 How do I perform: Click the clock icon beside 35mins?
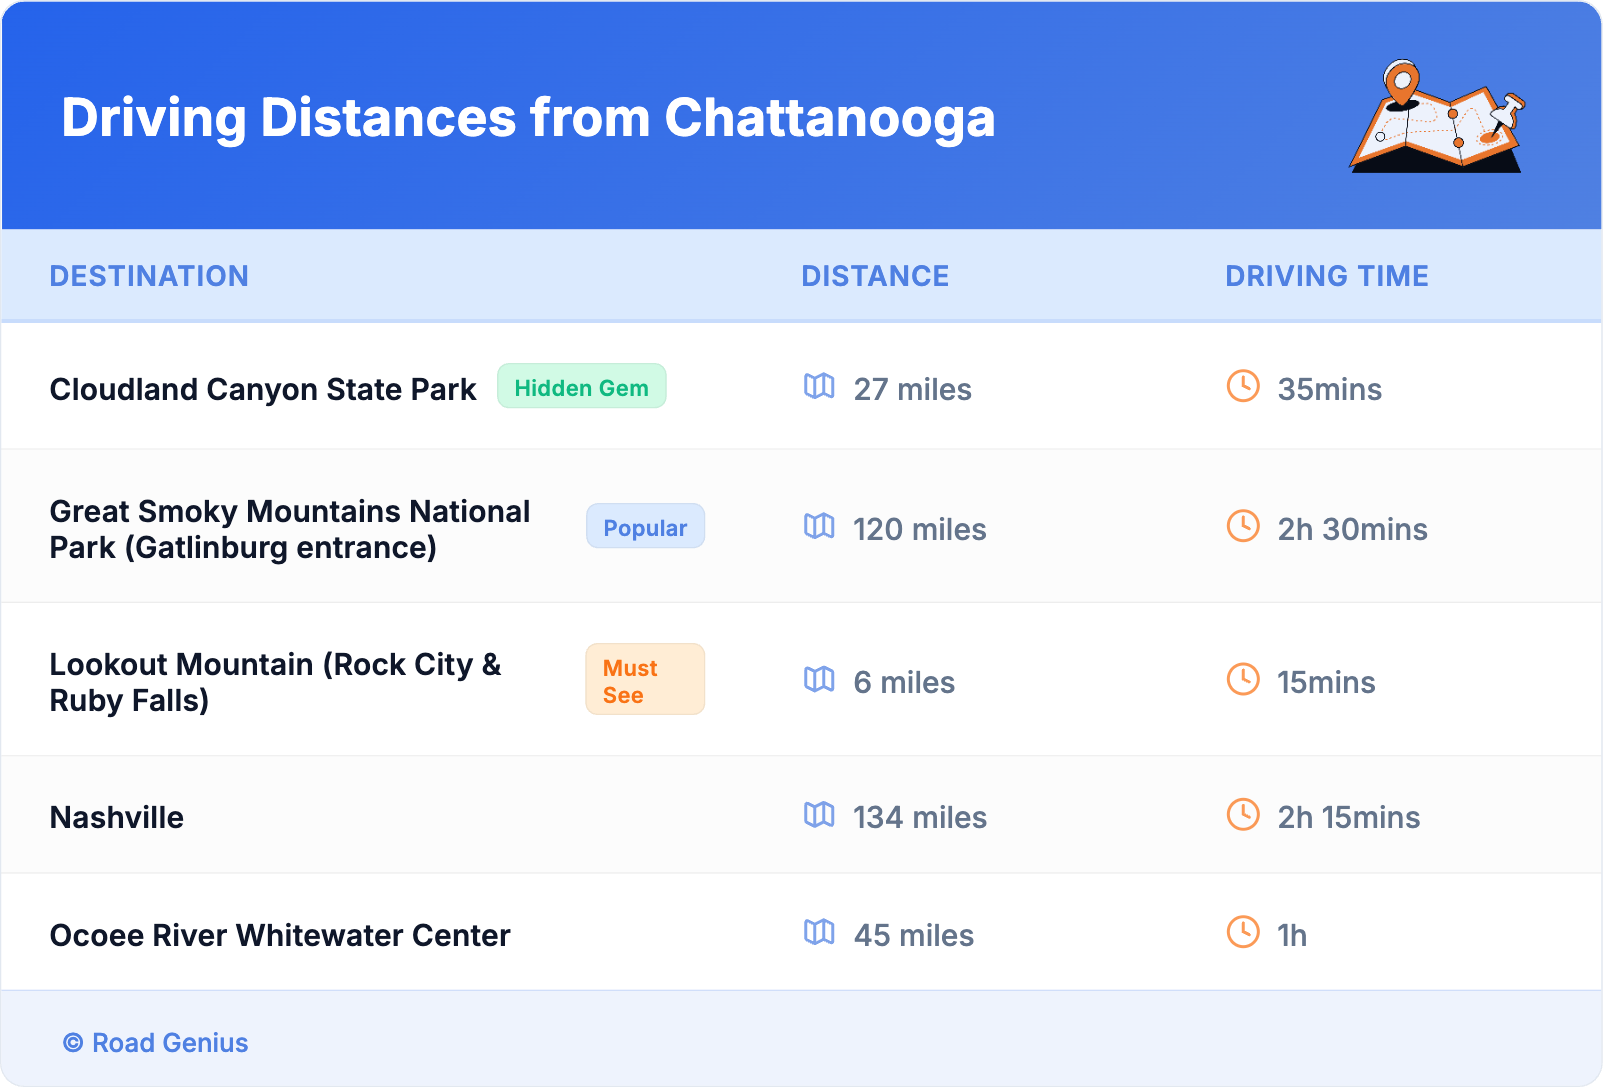point(1243,386)
